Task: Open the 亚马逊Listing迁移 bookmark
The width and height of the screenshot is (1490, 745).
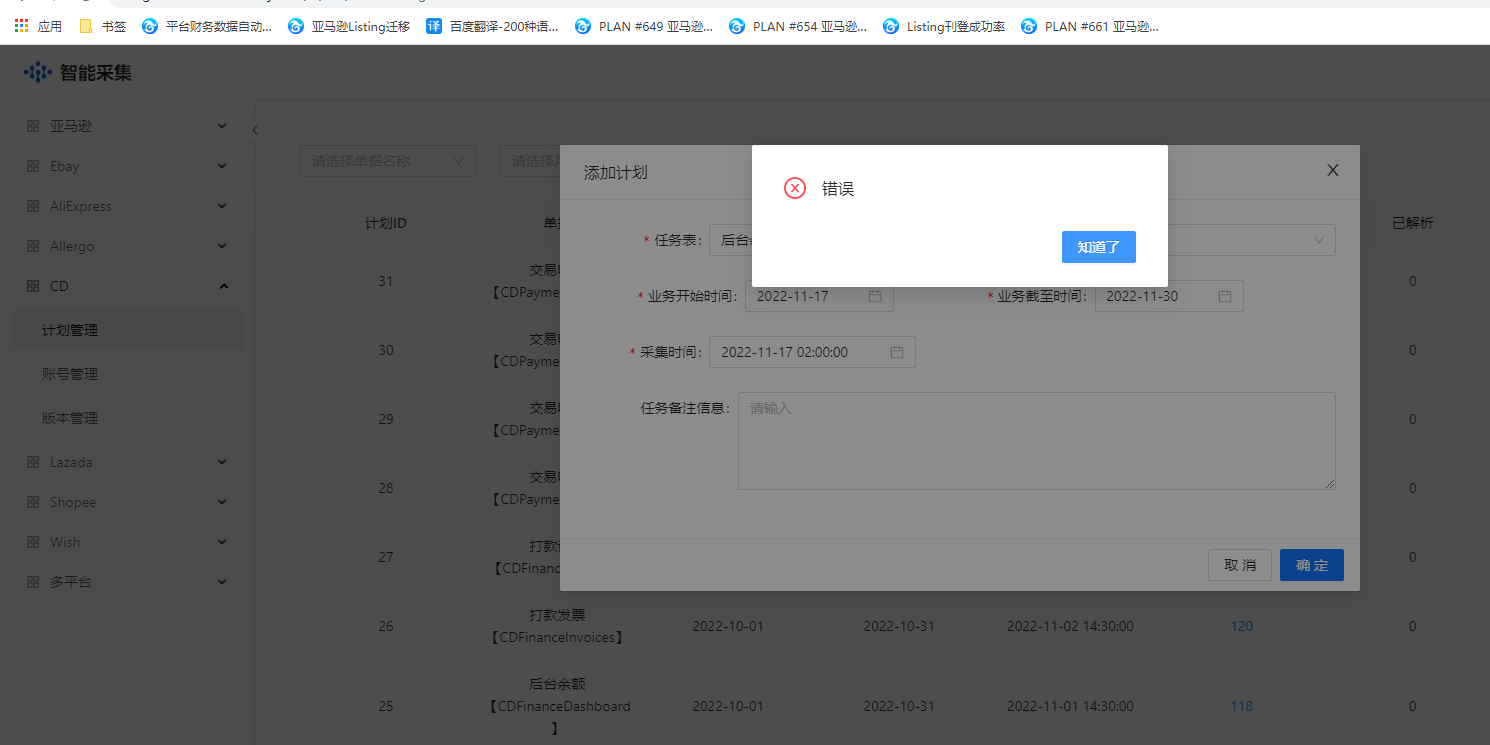Action: click(349, 26)
